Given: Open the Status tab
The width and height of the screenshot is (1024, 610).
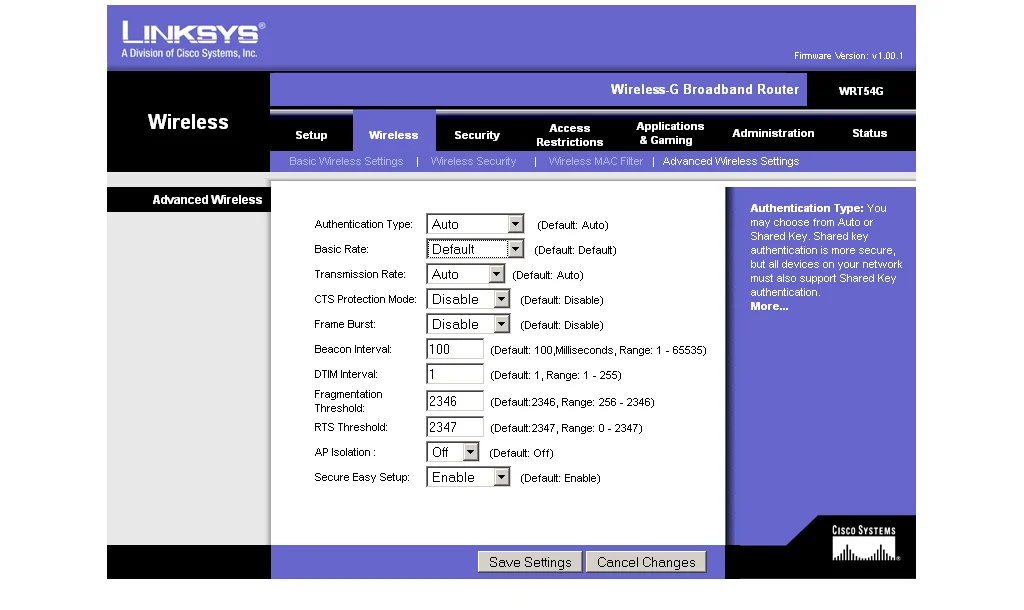Looking at the screenshot, I should (x=869, y=134).
